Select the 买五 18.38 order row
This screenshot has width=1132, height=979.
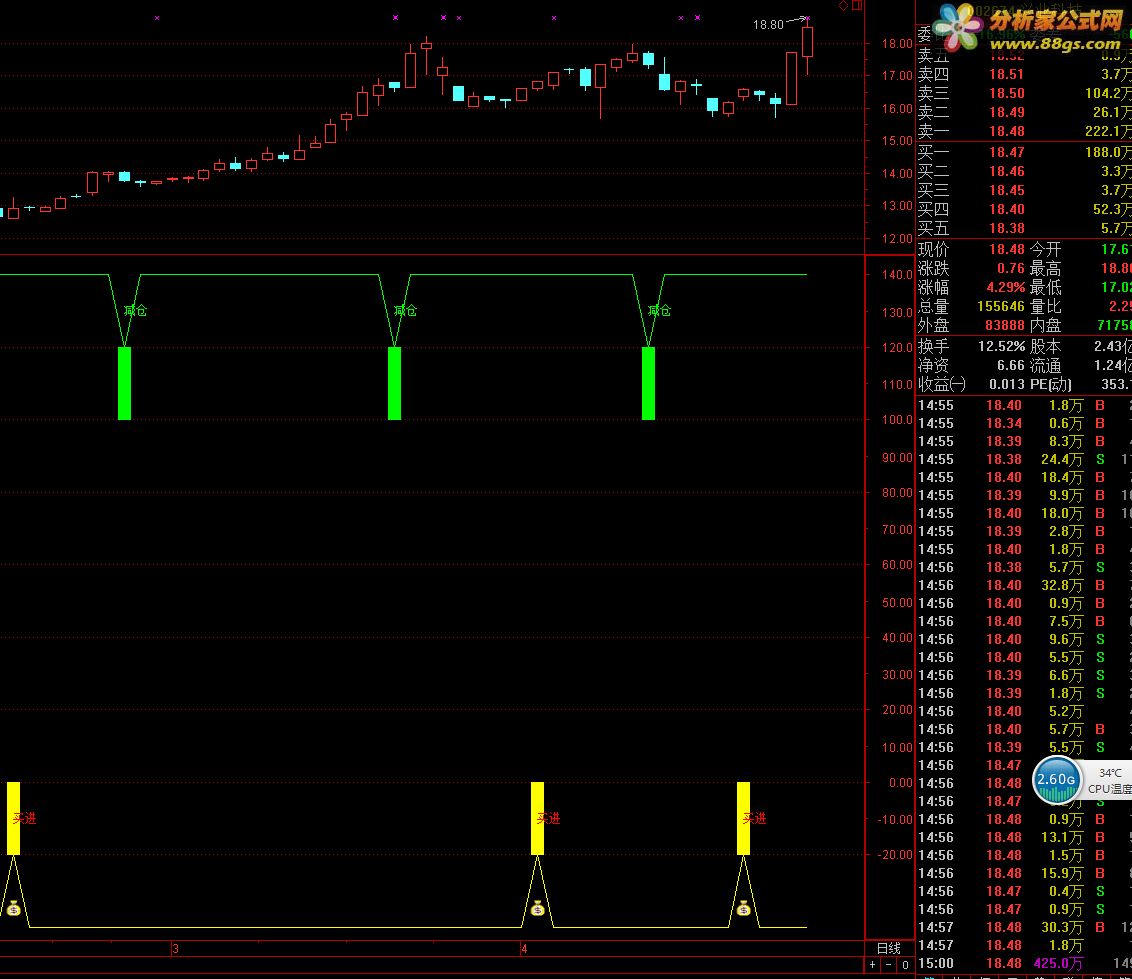1024,228
